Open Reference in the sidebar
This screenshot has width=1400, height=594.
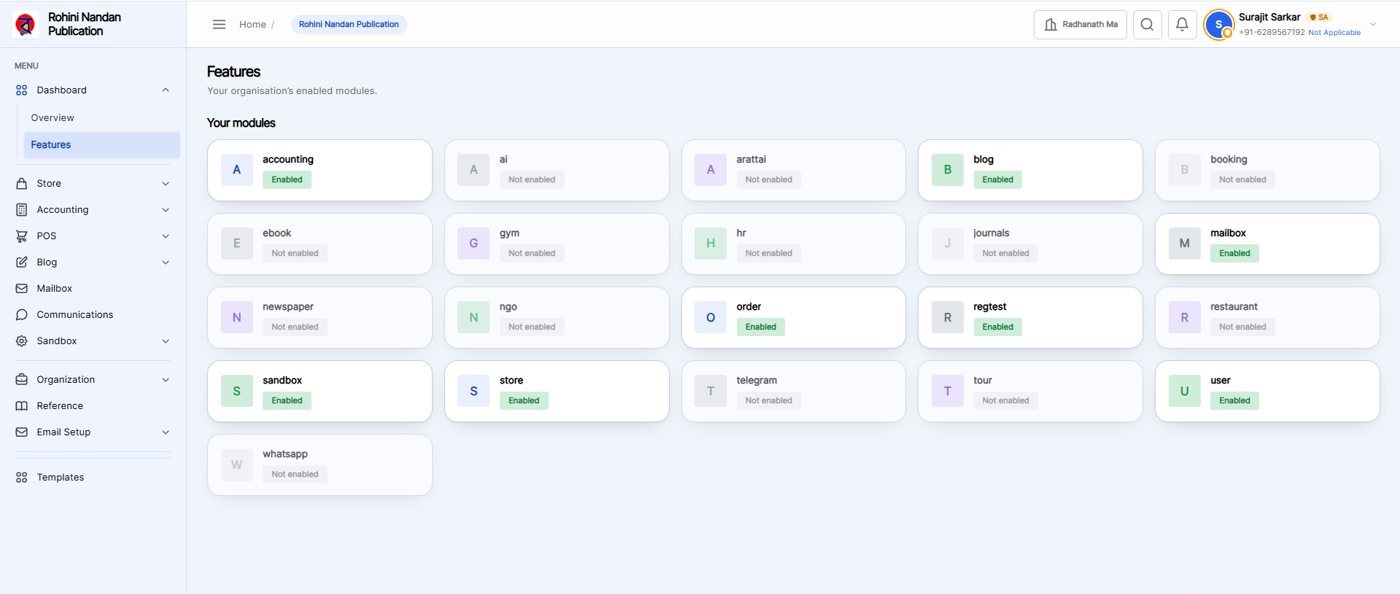(60, 406)
